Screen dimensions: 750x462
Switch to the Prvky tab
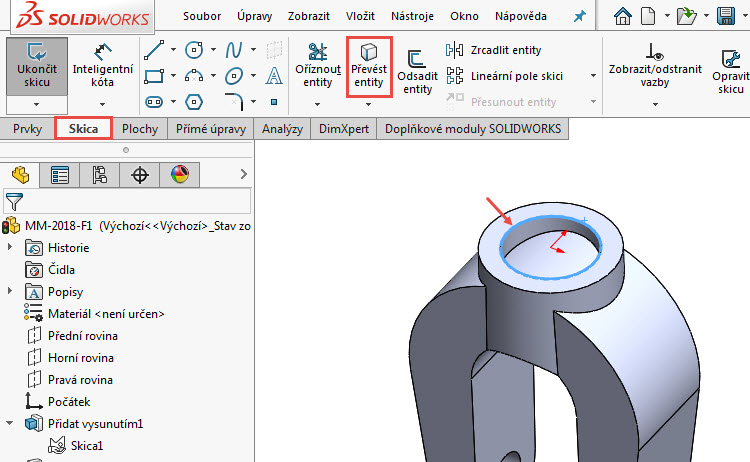point(27,129)
